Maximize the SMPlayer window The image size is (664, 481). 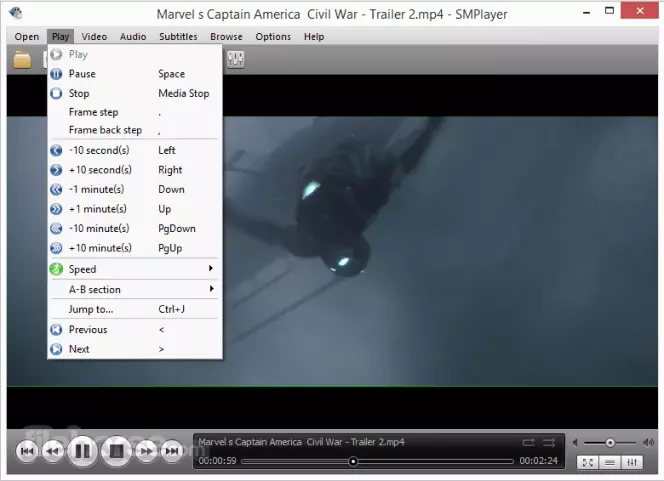609,11
